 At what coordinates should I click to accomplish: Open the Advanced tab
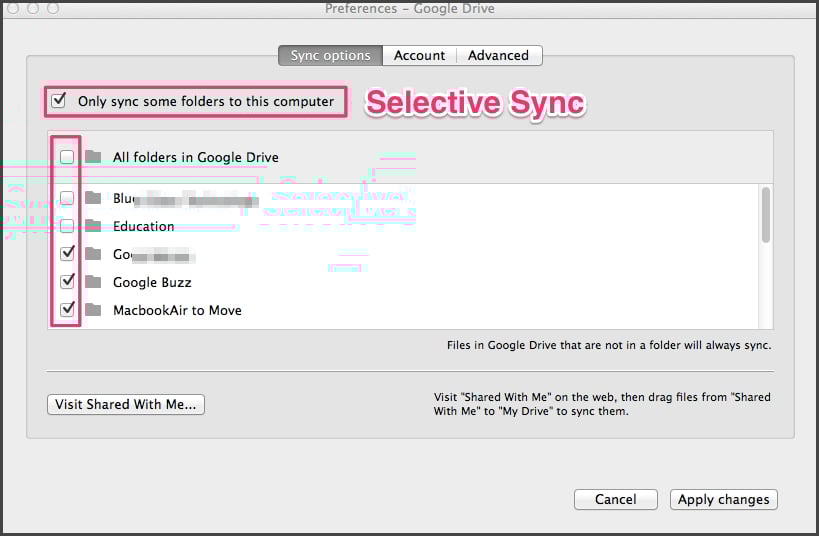click(x=499, y=55)
